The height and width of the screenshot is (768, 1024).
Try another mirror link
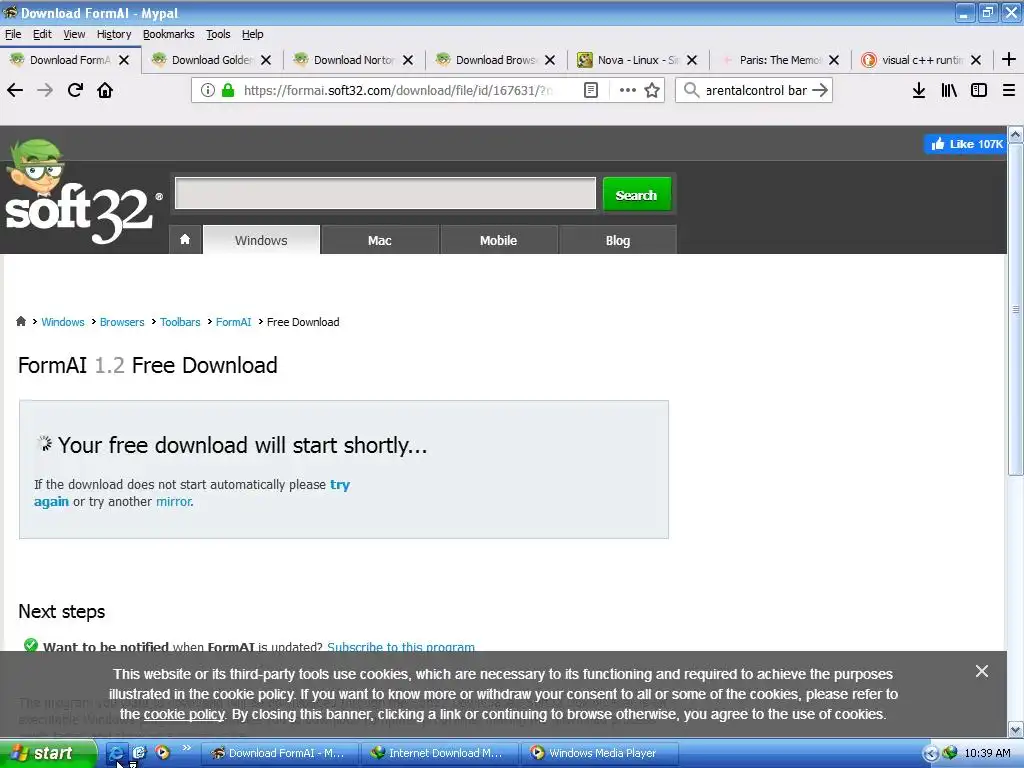(x=174, y=502)
